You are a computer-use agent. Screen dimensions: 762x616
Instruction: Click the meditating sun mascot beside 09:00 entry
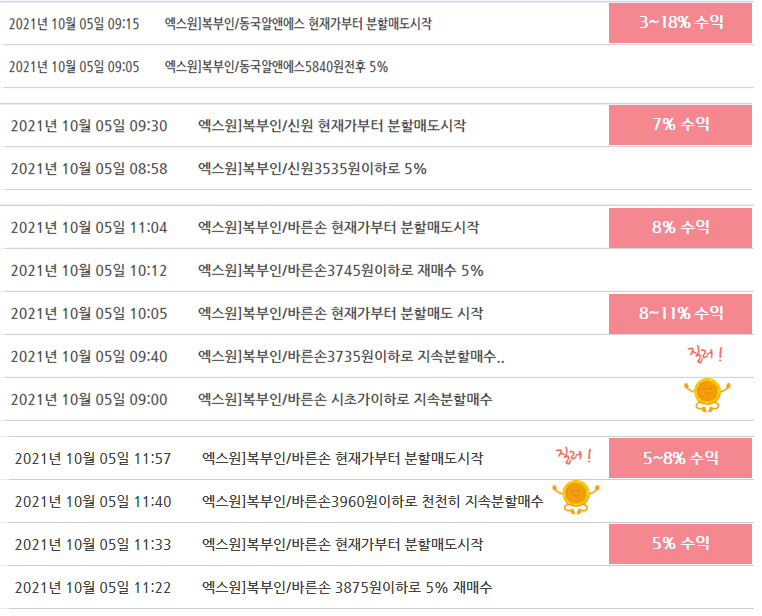click(x=707, y=395)
